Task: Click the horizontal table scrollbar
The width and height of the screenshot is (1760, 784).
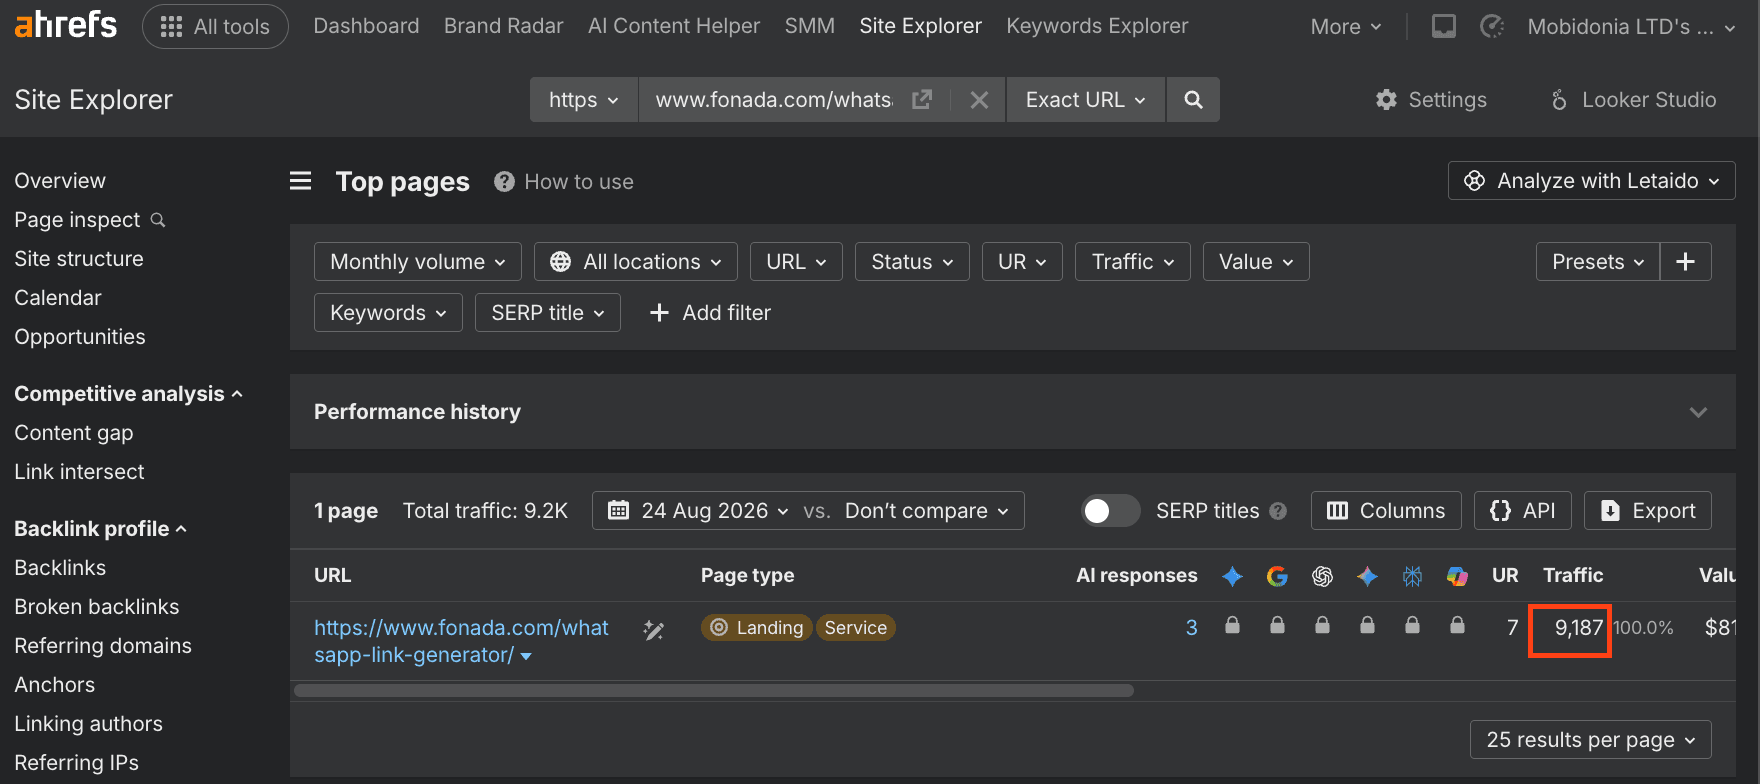Action: [714, 691]
